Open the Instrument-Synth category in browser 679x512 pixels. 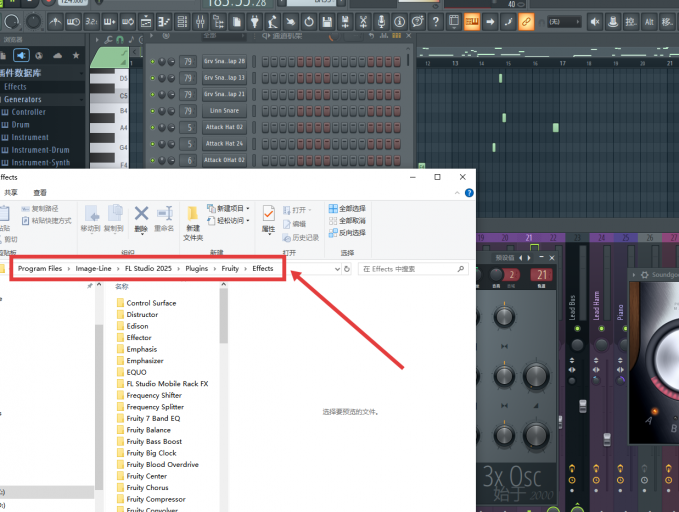pyautogui.click(x=41, y=162)
